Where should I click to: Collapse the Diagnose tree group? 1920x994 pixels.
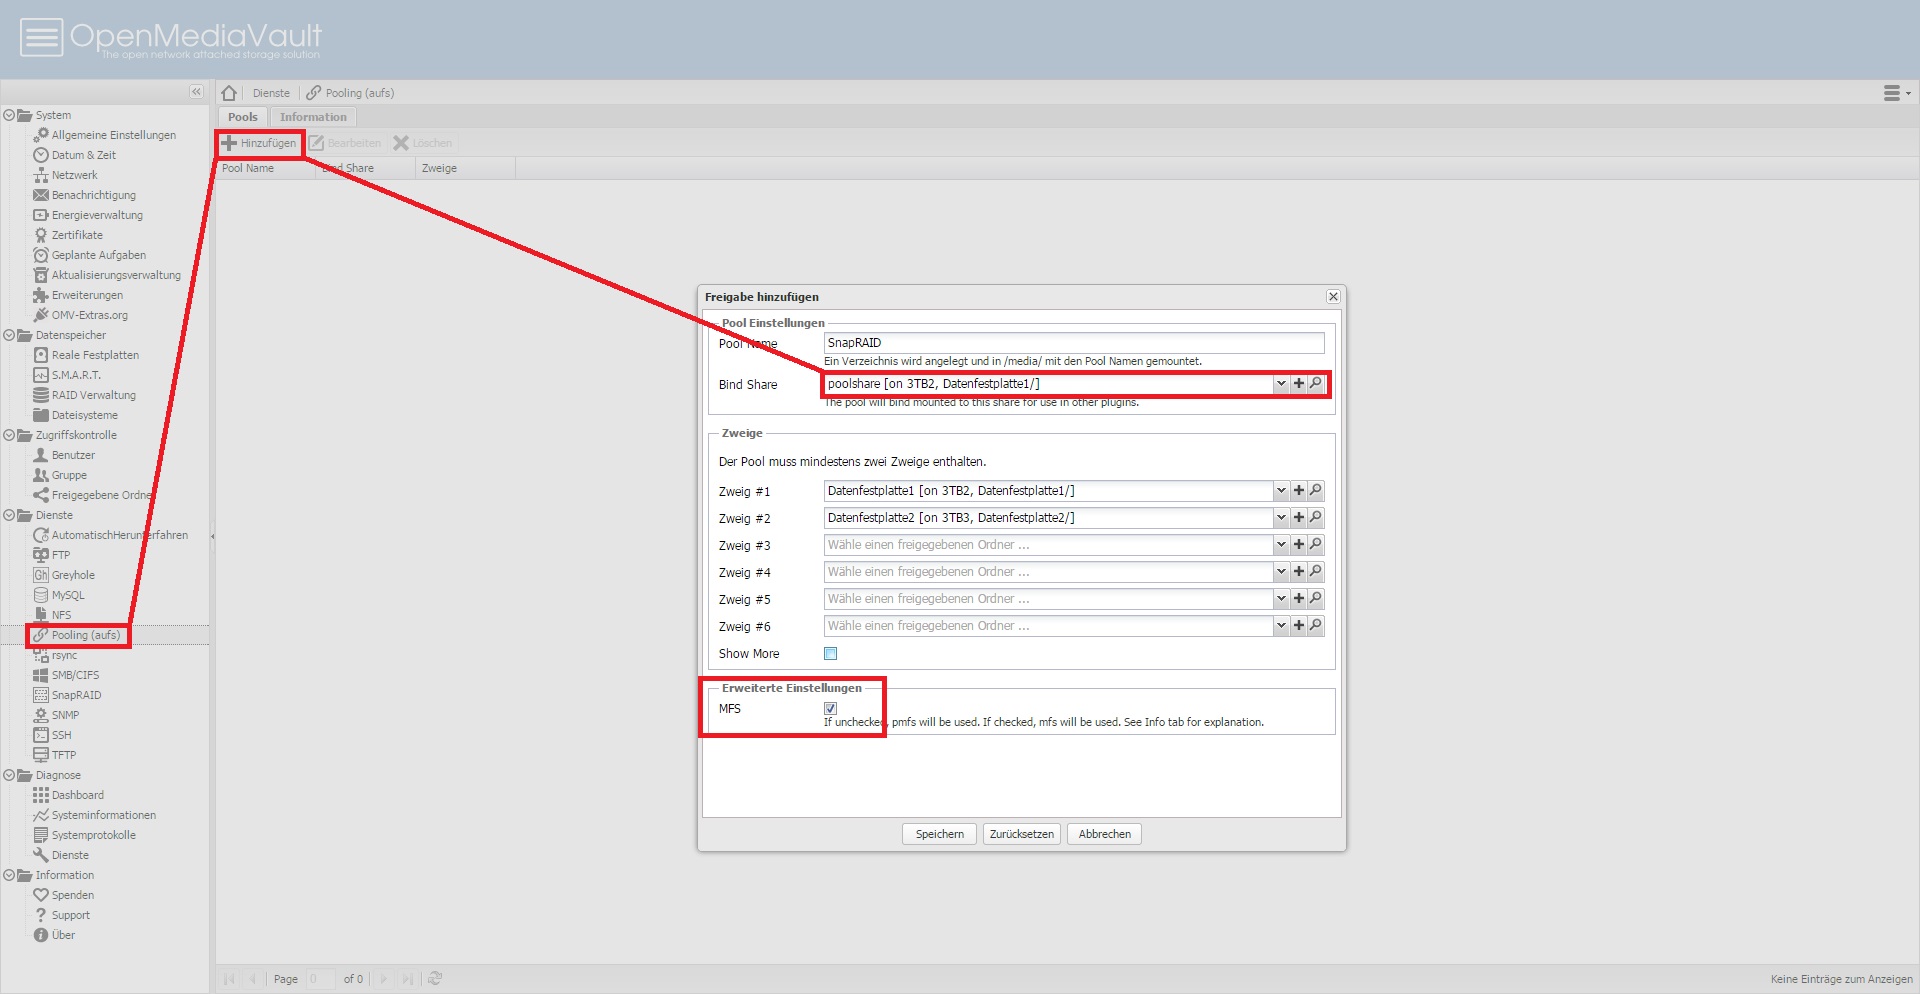tap(9, 775)
